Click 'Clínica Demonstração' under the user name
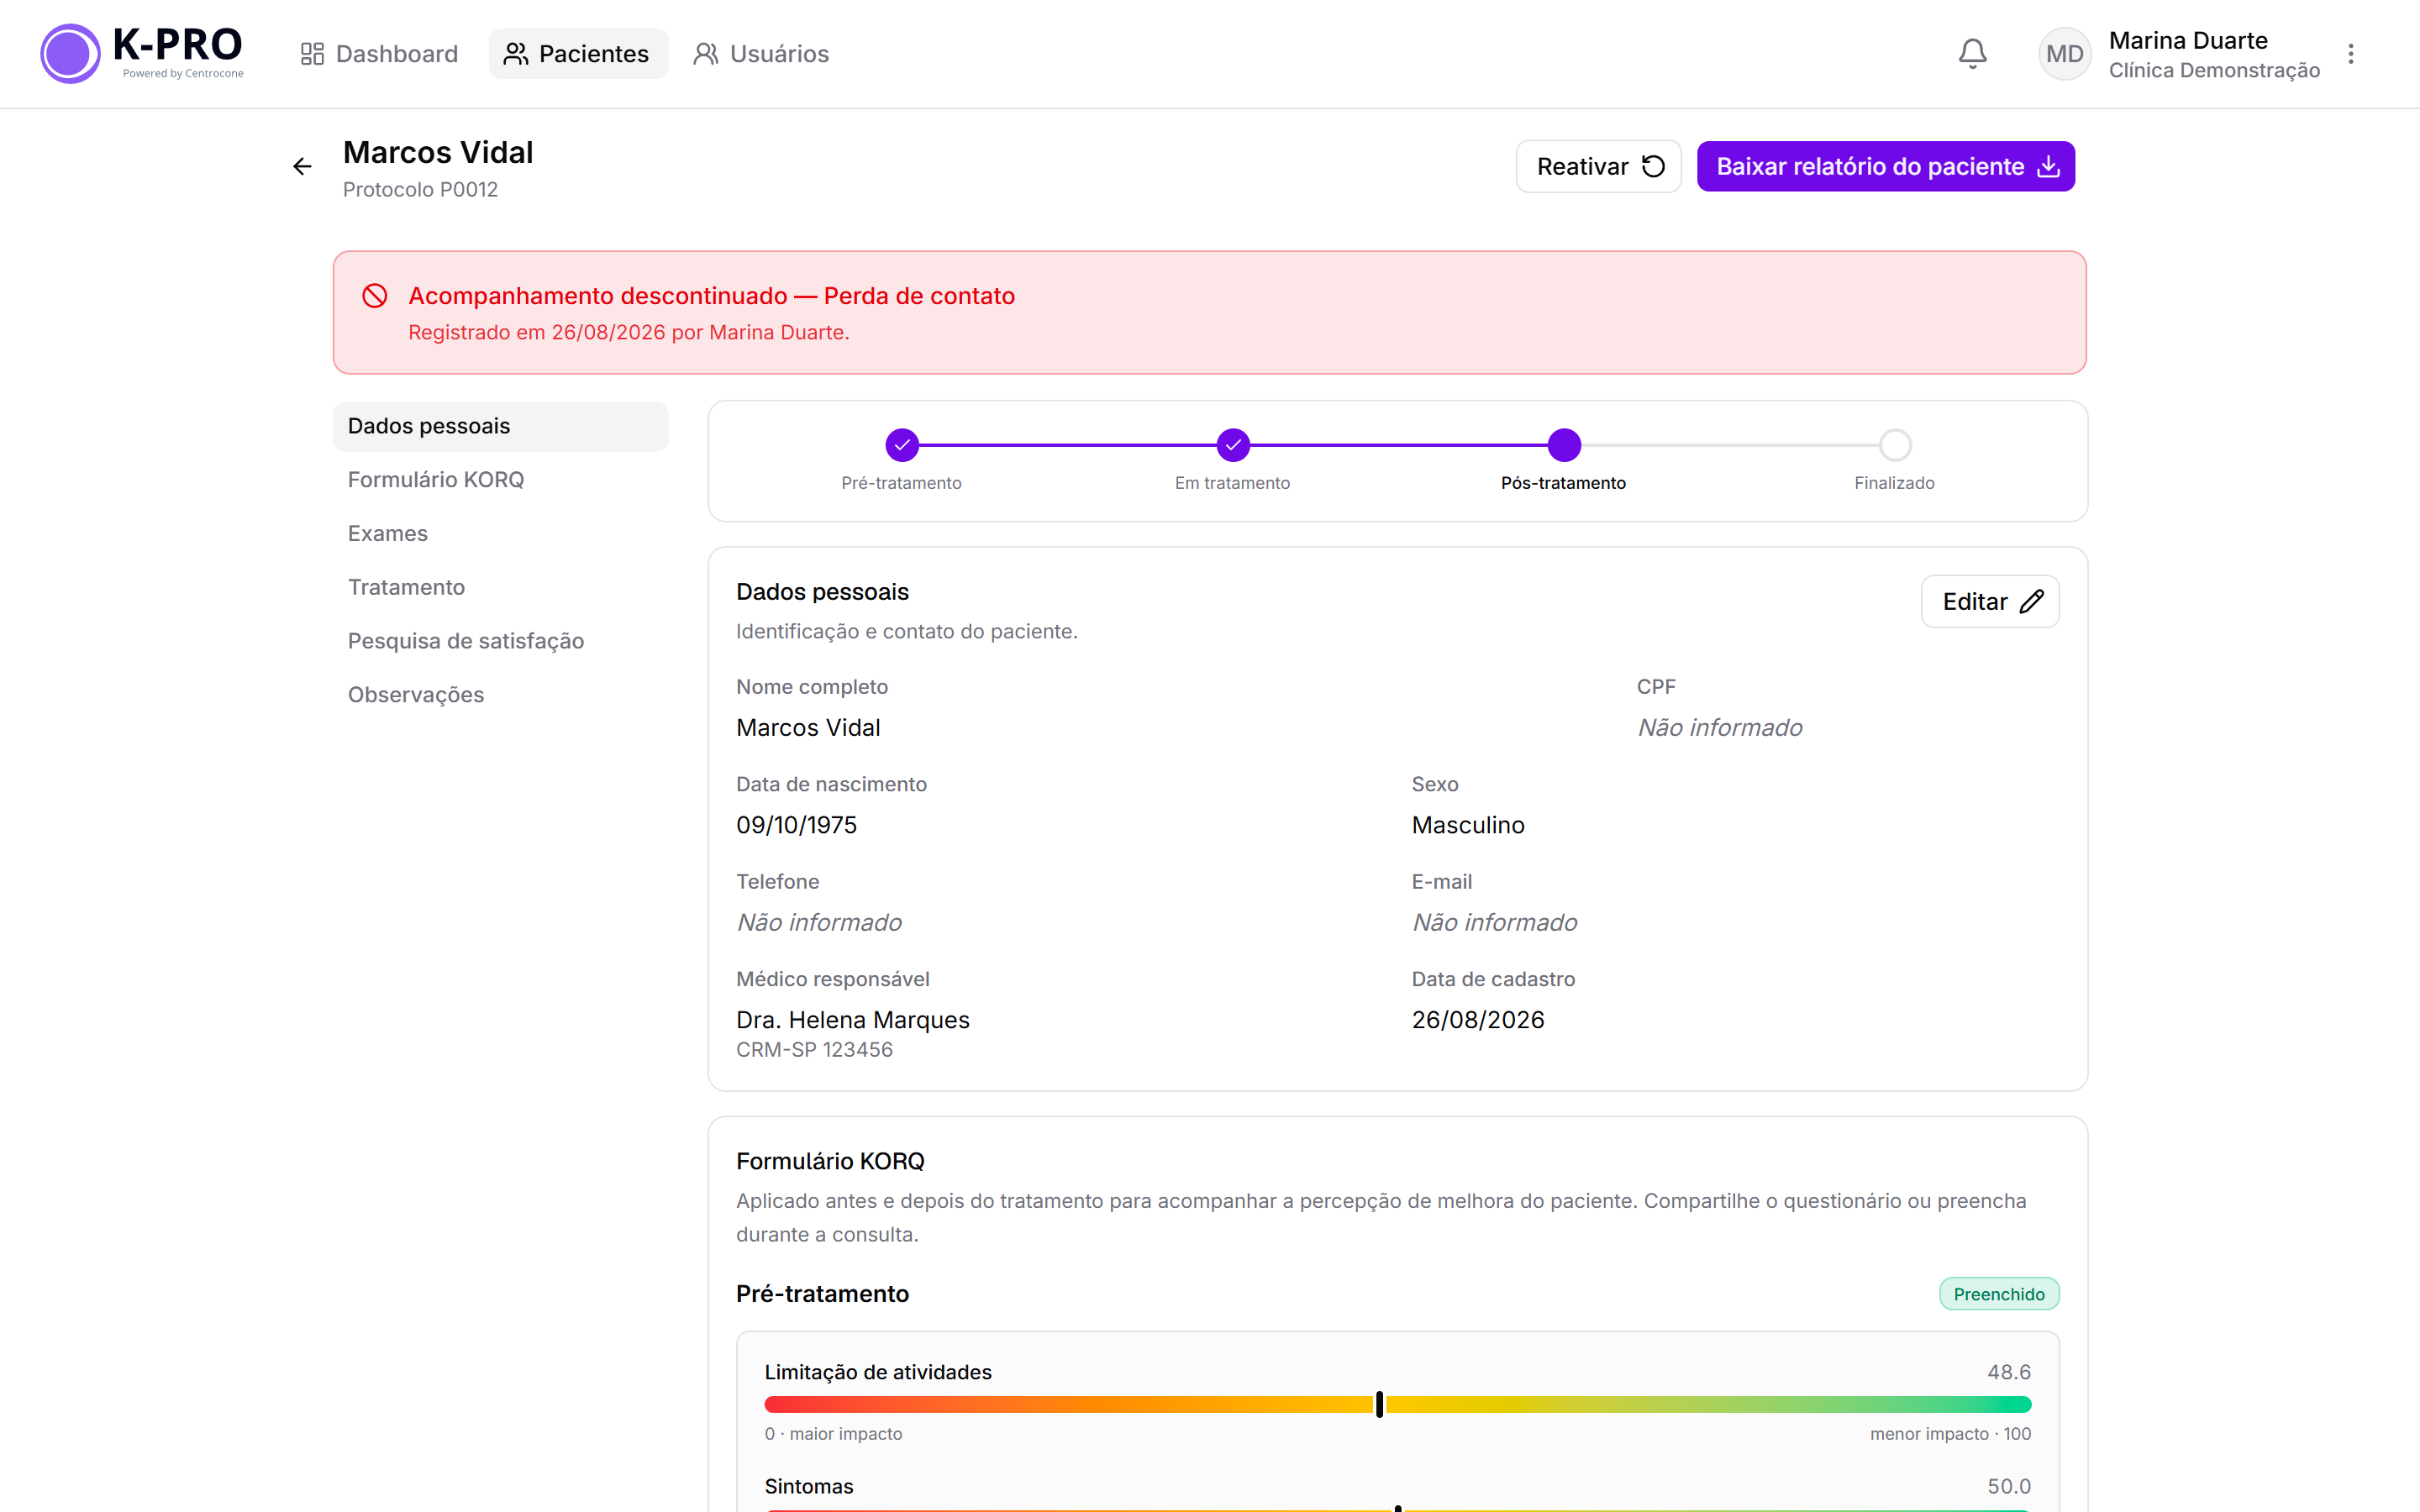This screenshot has height=1512, width=2420. tap(2214, 70)
